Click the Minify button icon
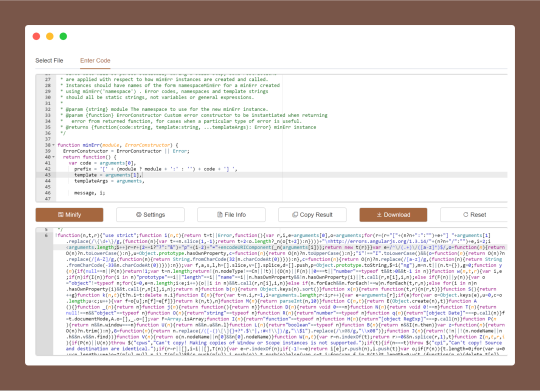 61,215
